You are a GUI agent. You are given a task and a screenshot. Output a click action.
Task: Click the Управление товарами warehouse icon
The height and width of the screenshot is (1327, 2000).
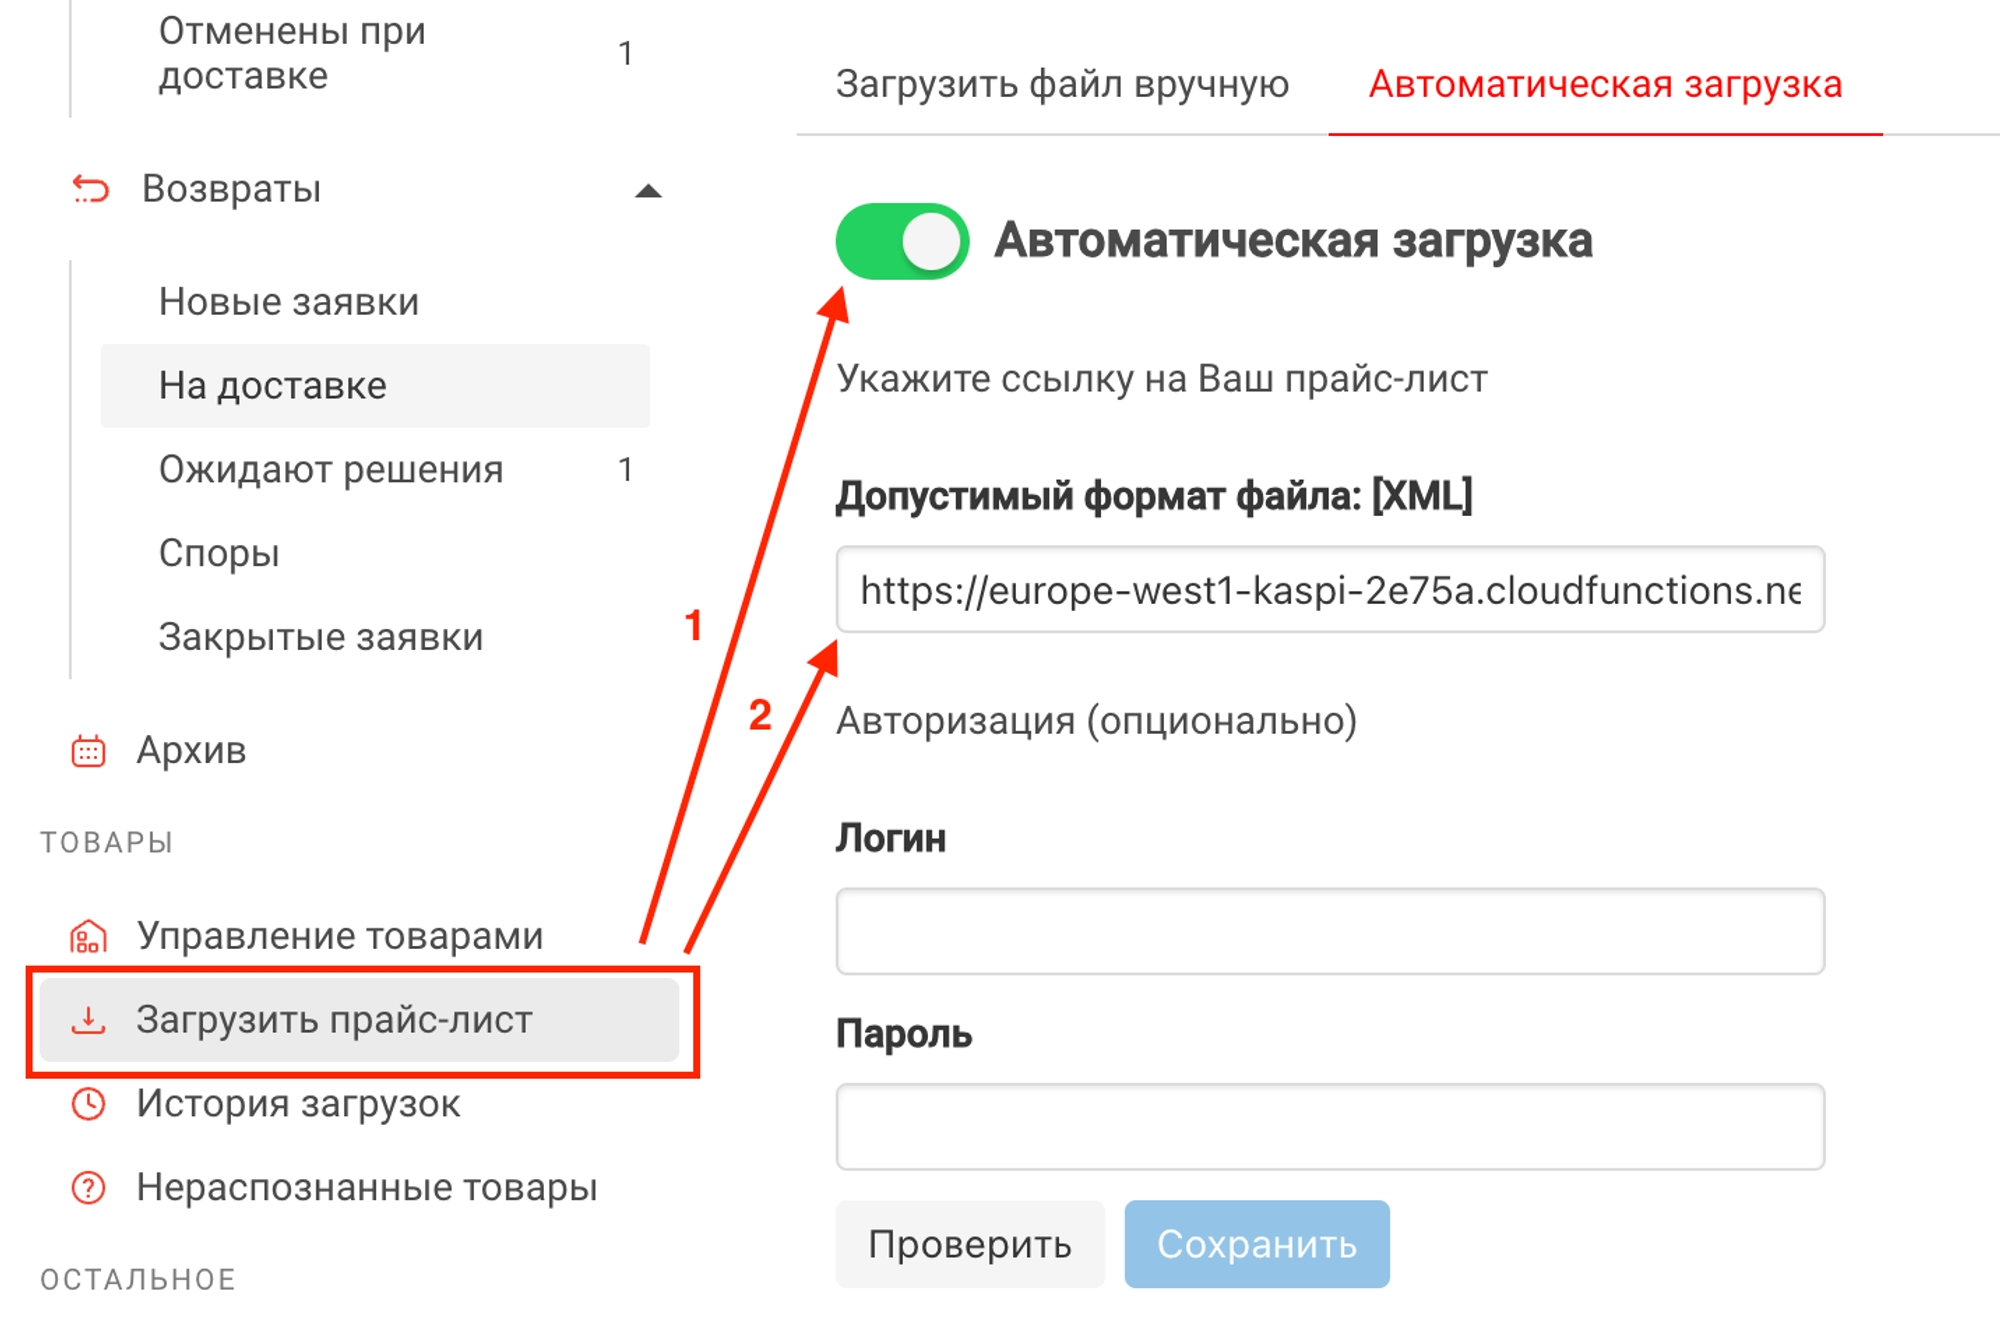pos(88,937)
